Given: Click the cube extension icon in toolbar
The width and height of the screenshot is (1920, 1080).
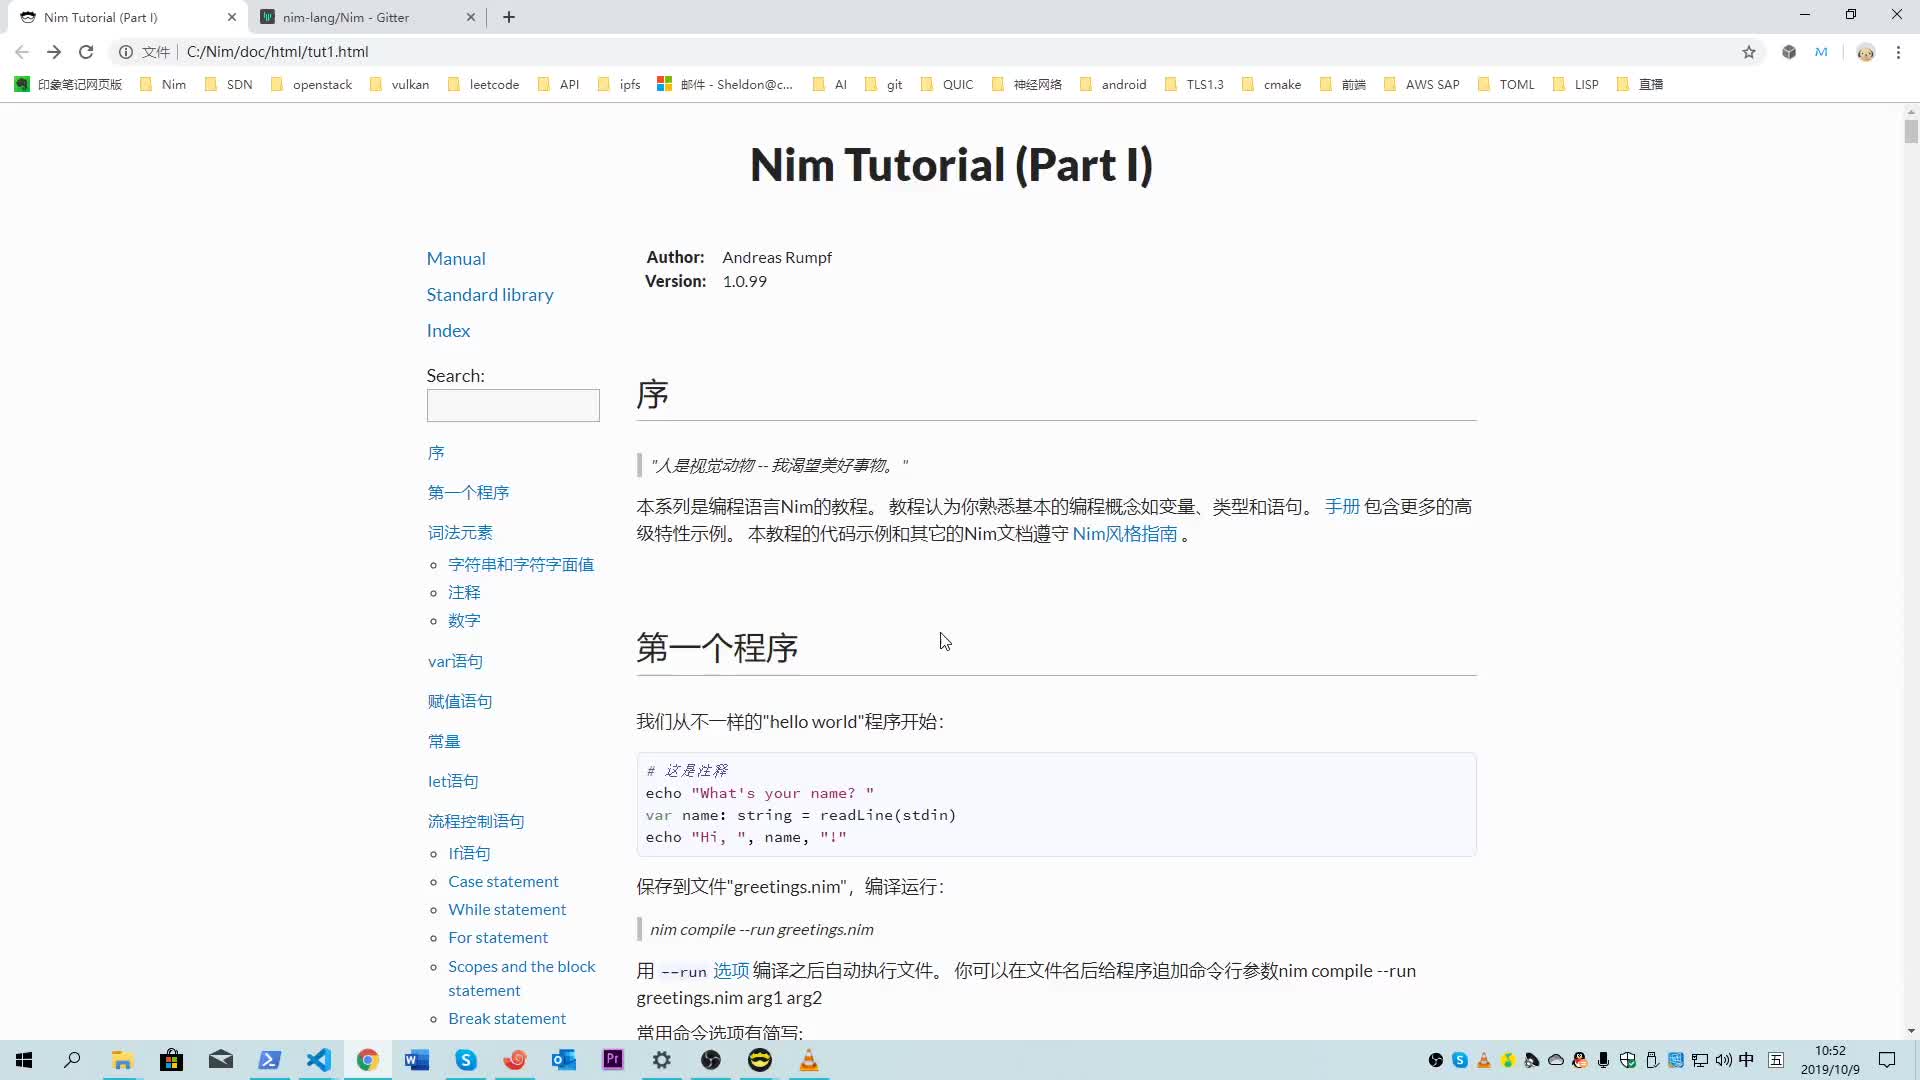Looking at the screenshot, I should (1789, 52).
